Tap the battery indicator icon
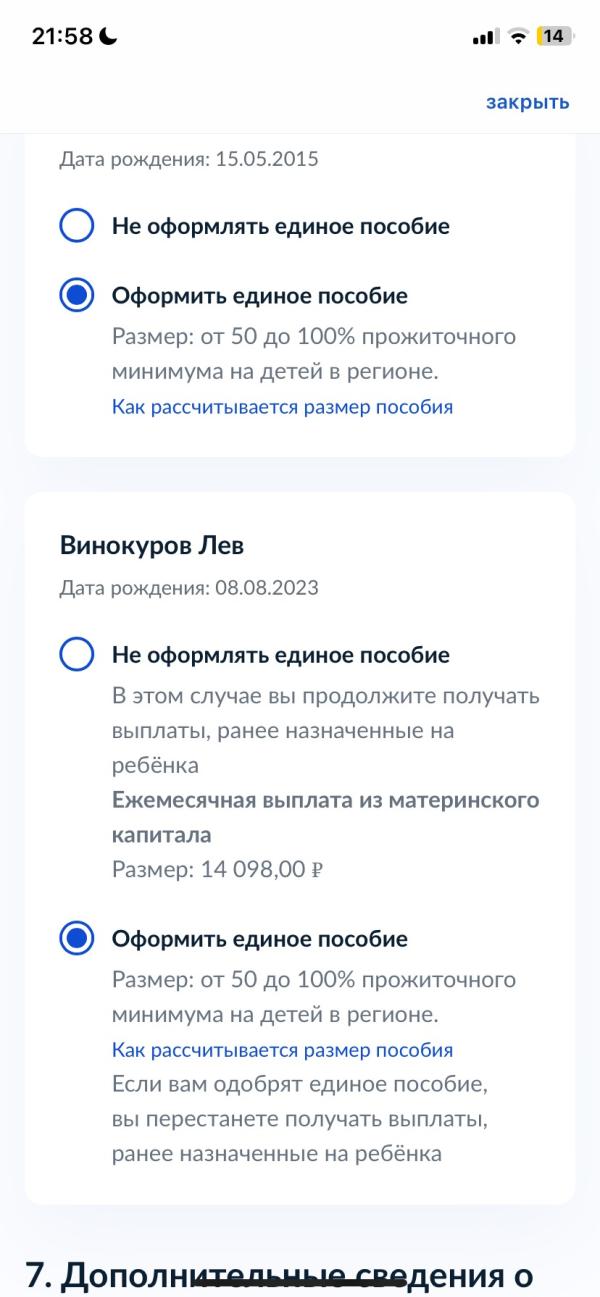The image size is (600, 1297). click(553, 37)
